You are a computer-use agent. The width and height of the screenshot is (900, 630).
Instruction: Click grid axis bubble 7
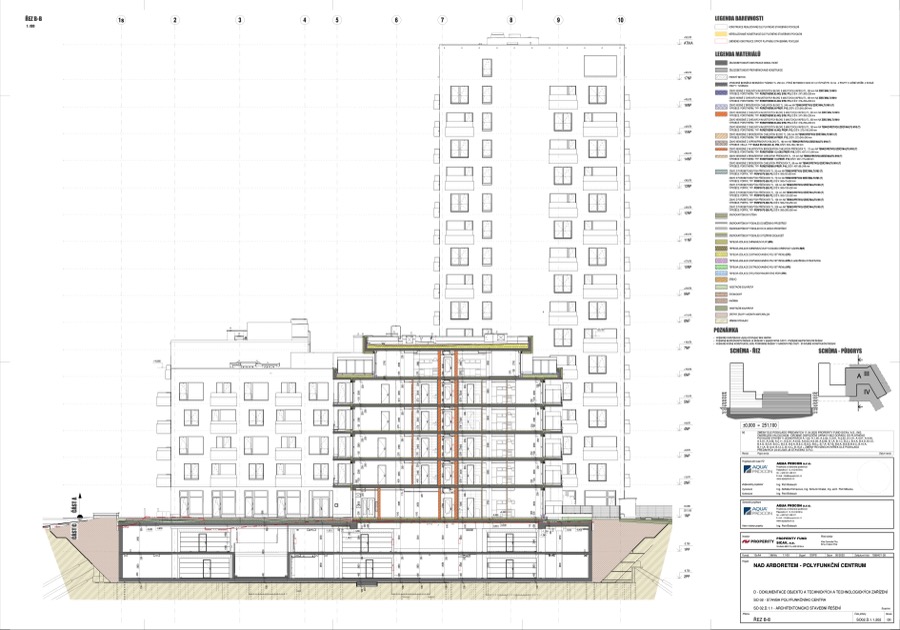(x=441, y=20)
